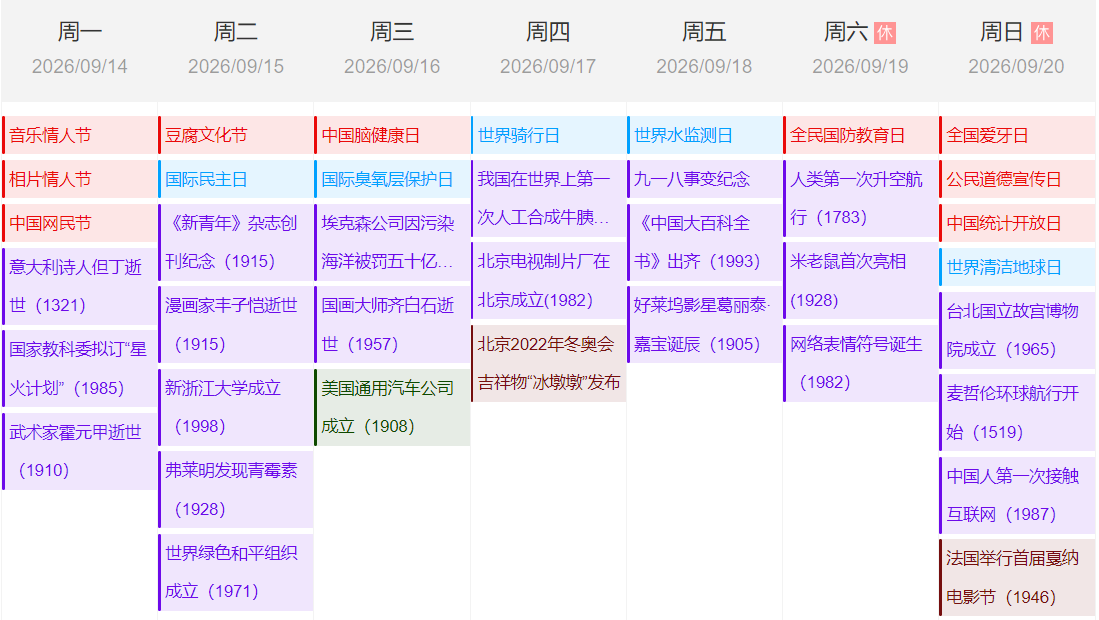
Task: Open the 冰墩墩 mascot release event
Action: (548, 363)
